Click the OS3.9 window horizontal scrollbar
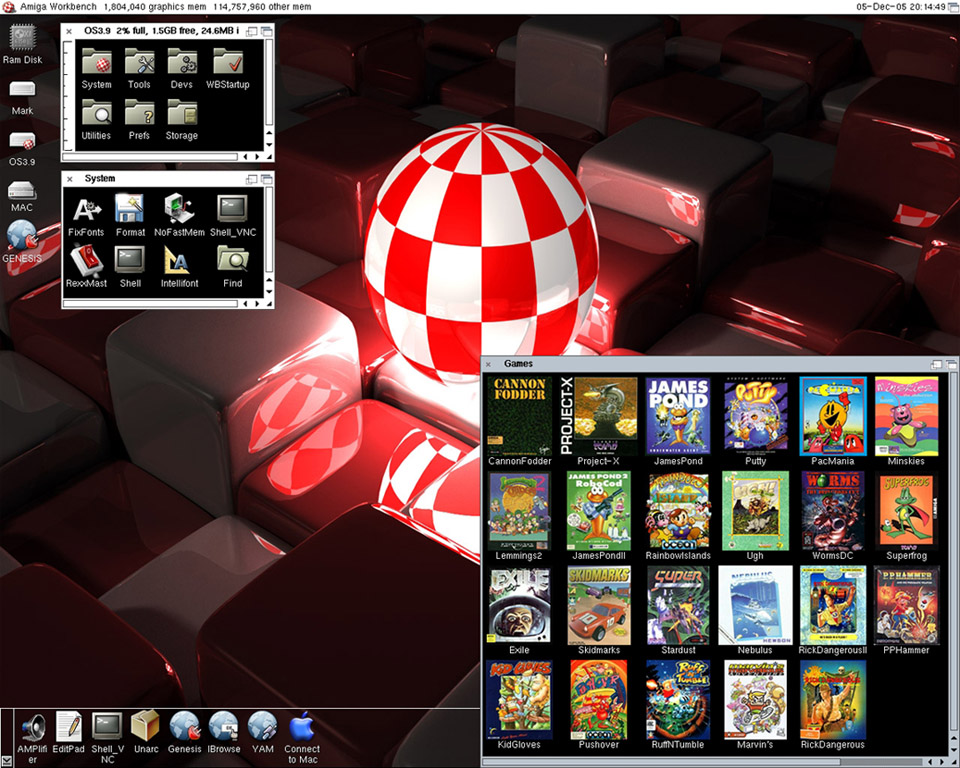 151,157
